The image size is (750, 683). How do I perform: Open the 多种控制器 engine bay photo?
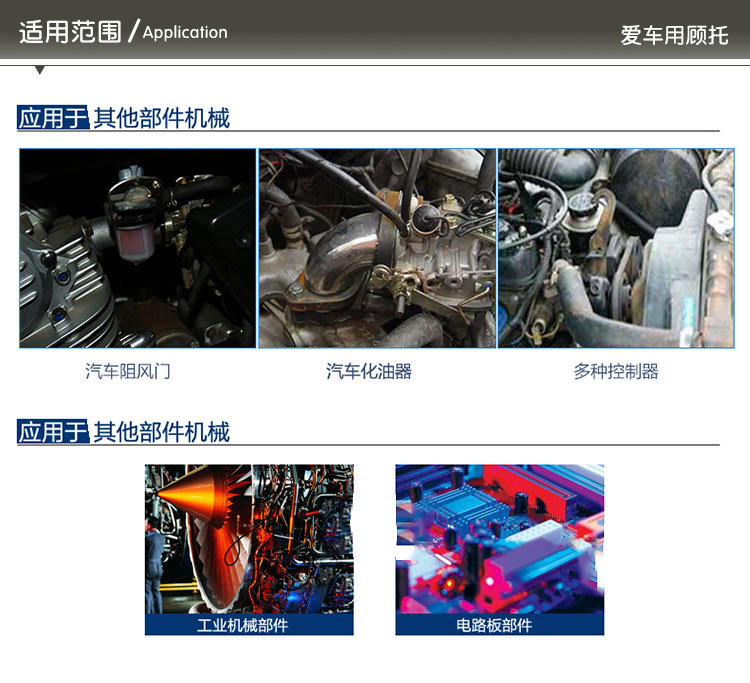coord(616,248)
